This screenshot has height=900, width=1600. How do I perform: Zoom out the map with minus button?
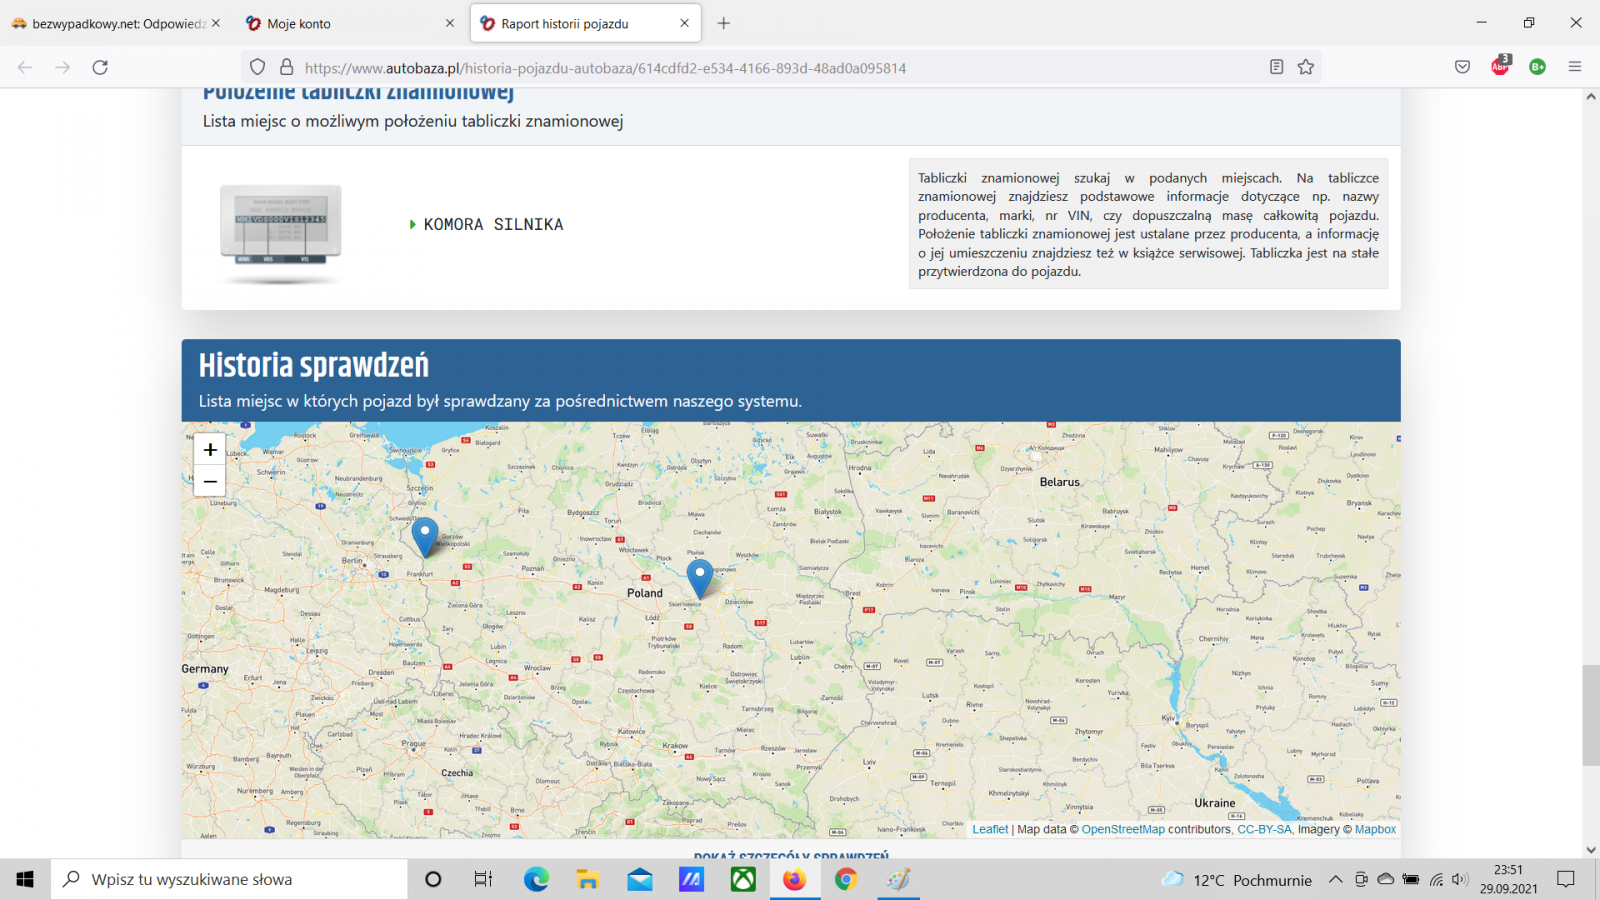pyautogui.click(x=210, y=481)
